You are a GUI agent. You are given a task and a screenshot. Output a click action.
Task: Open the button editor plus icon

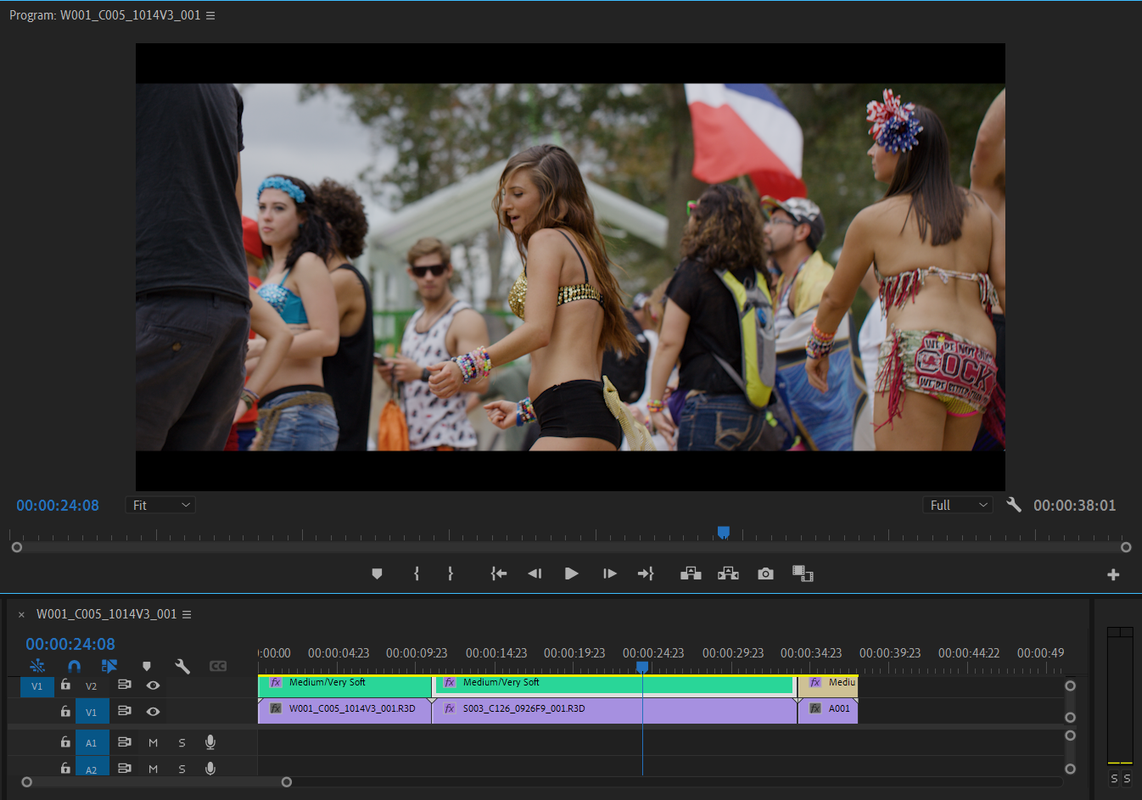click(x=1113, y=575)
